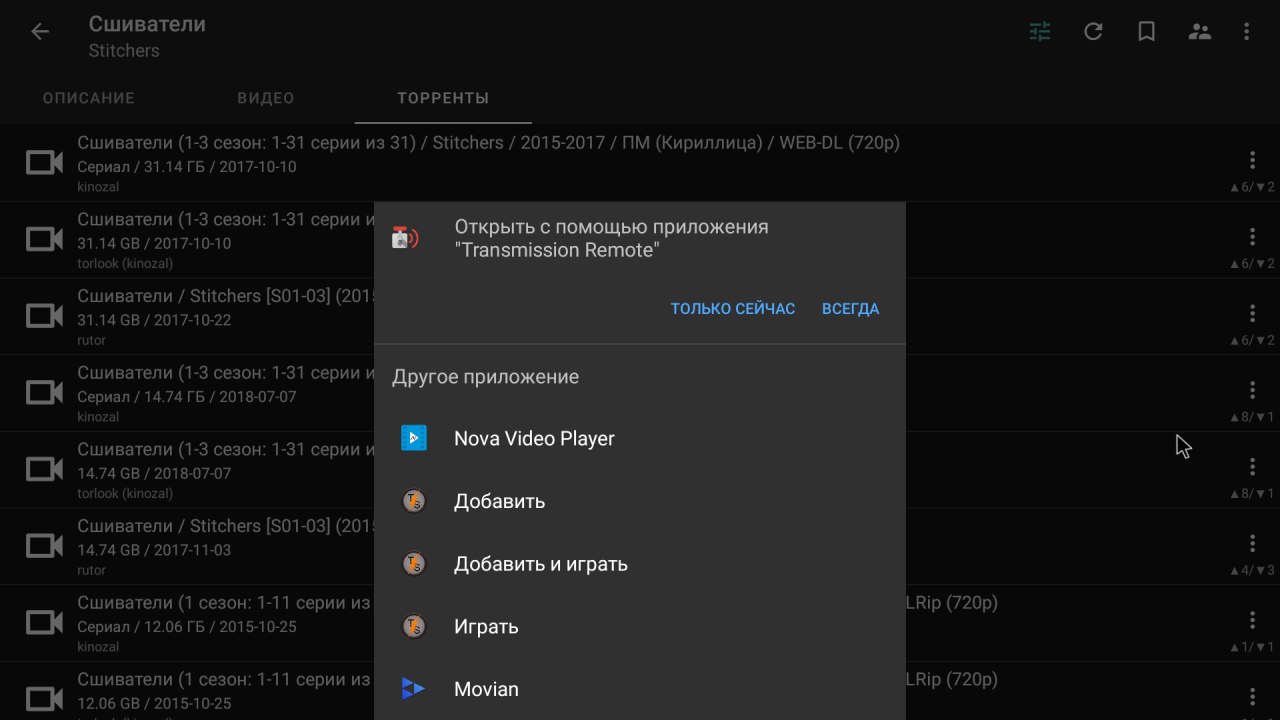Open more options for 2018-07-07 torlook torrent

[x=1252, y=466]
